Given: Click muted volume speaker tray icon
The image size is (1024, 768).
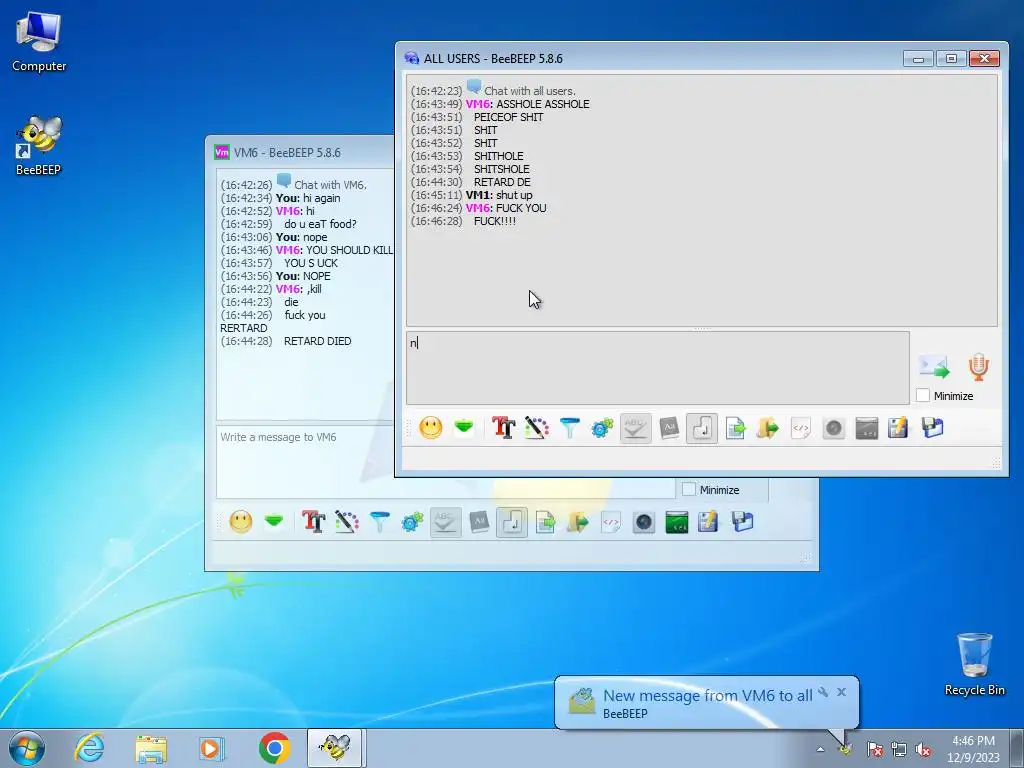Looking at the screenshot, I should (x=923, y=750).
